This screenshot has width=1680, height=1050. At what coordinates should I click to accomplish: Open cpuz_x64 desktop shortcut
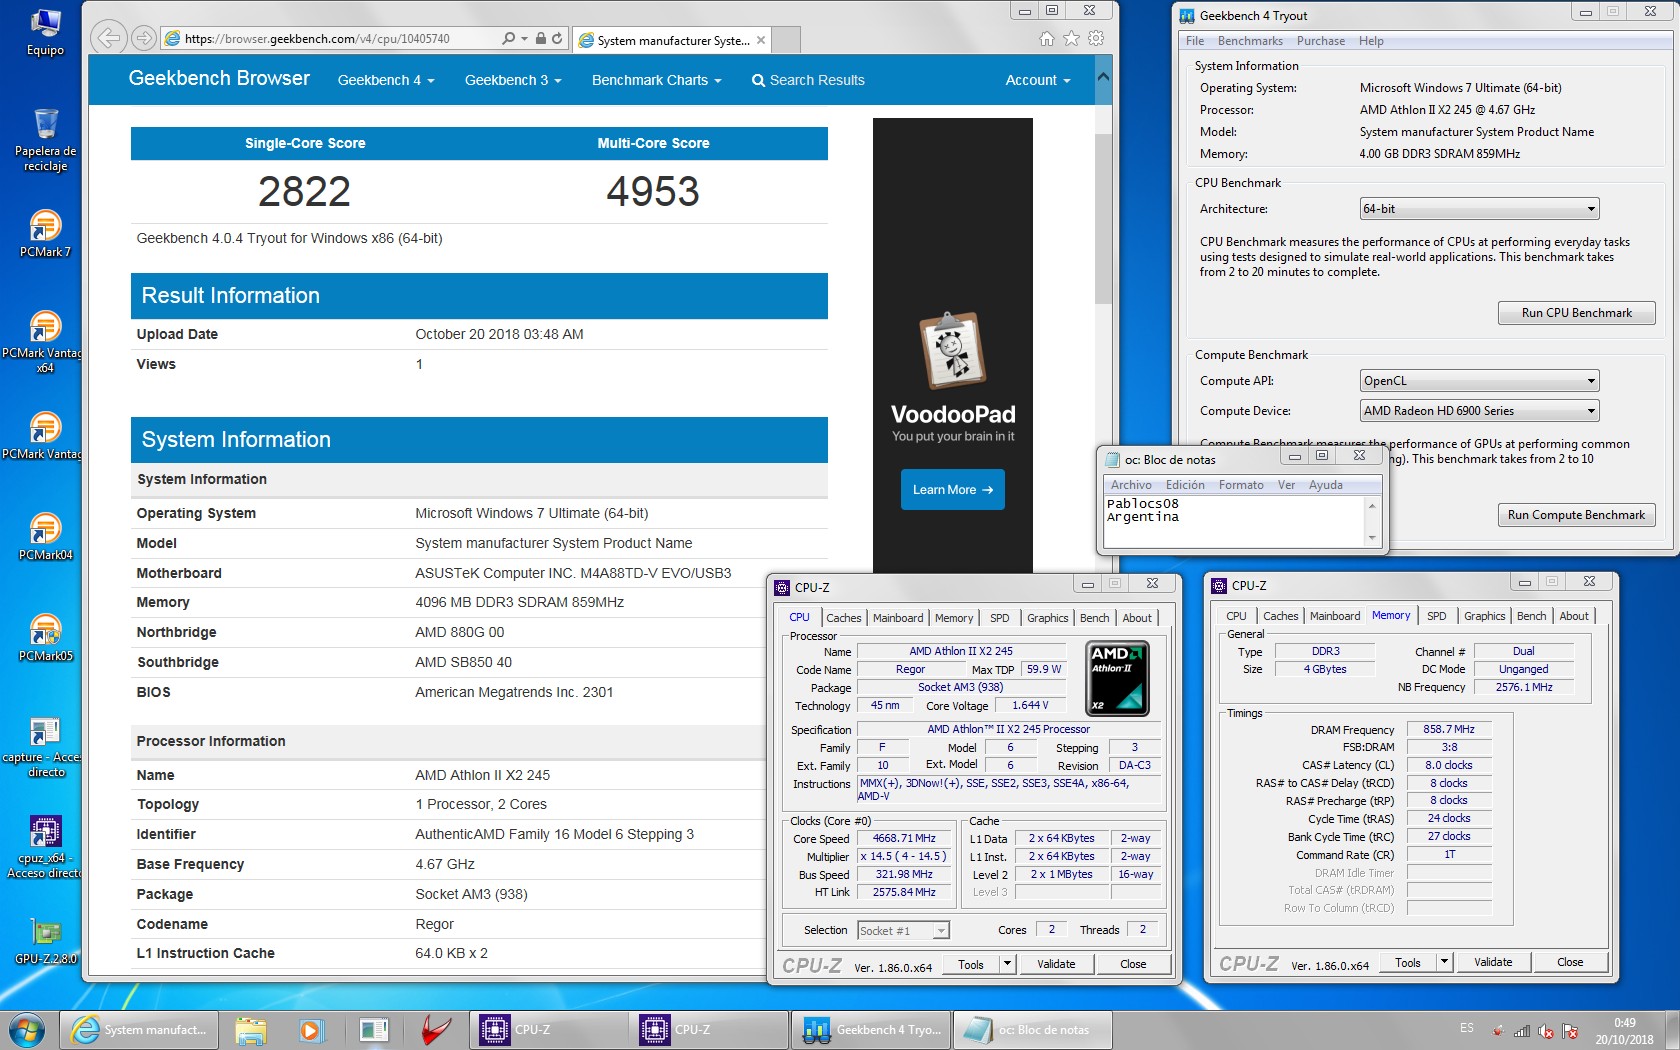point(45,847)
